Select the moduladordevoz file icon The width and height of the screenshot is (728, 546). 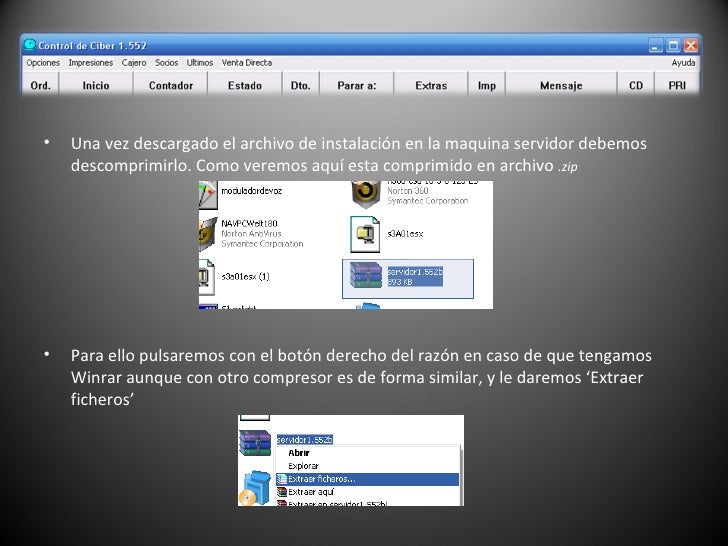[208, 195]
